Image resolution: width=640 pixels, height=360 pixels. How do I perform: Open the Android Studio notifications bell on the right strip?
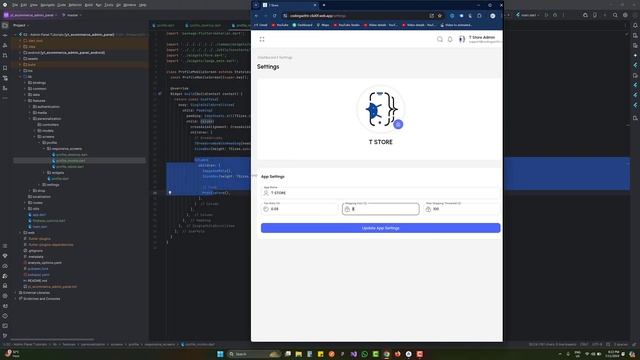(x=635, y=25)
